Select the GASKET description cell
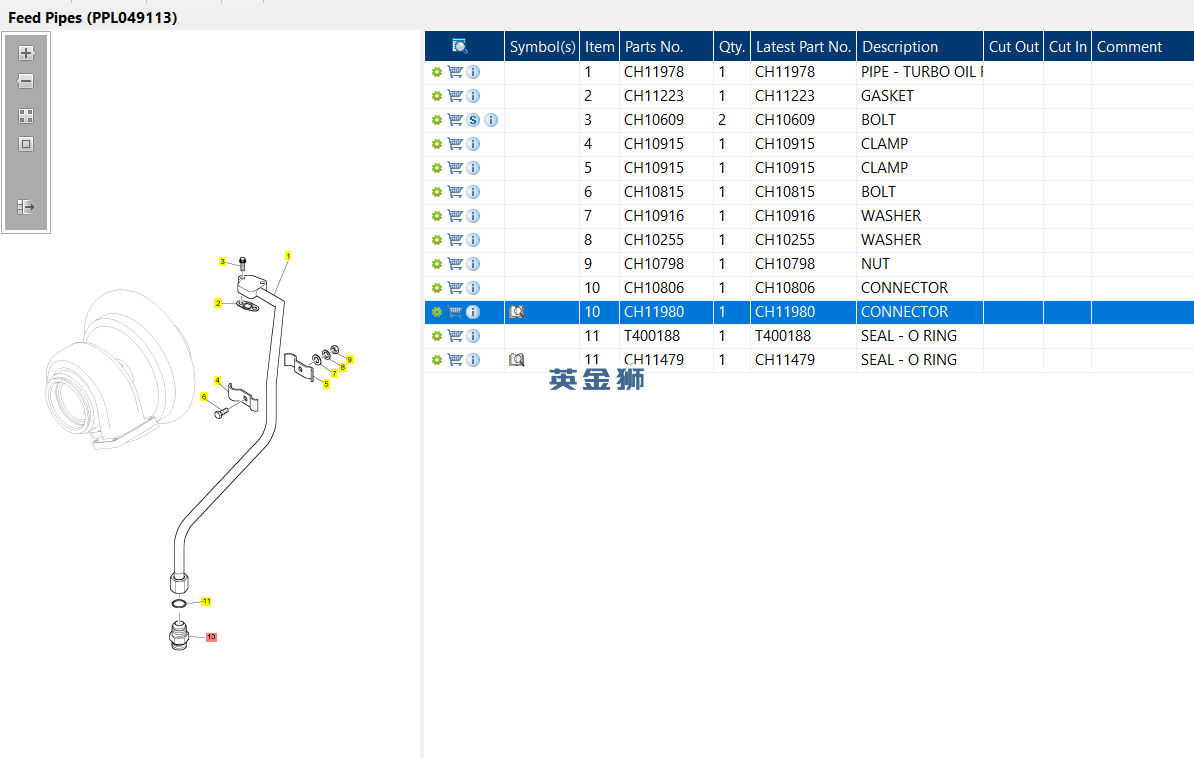 920,96
